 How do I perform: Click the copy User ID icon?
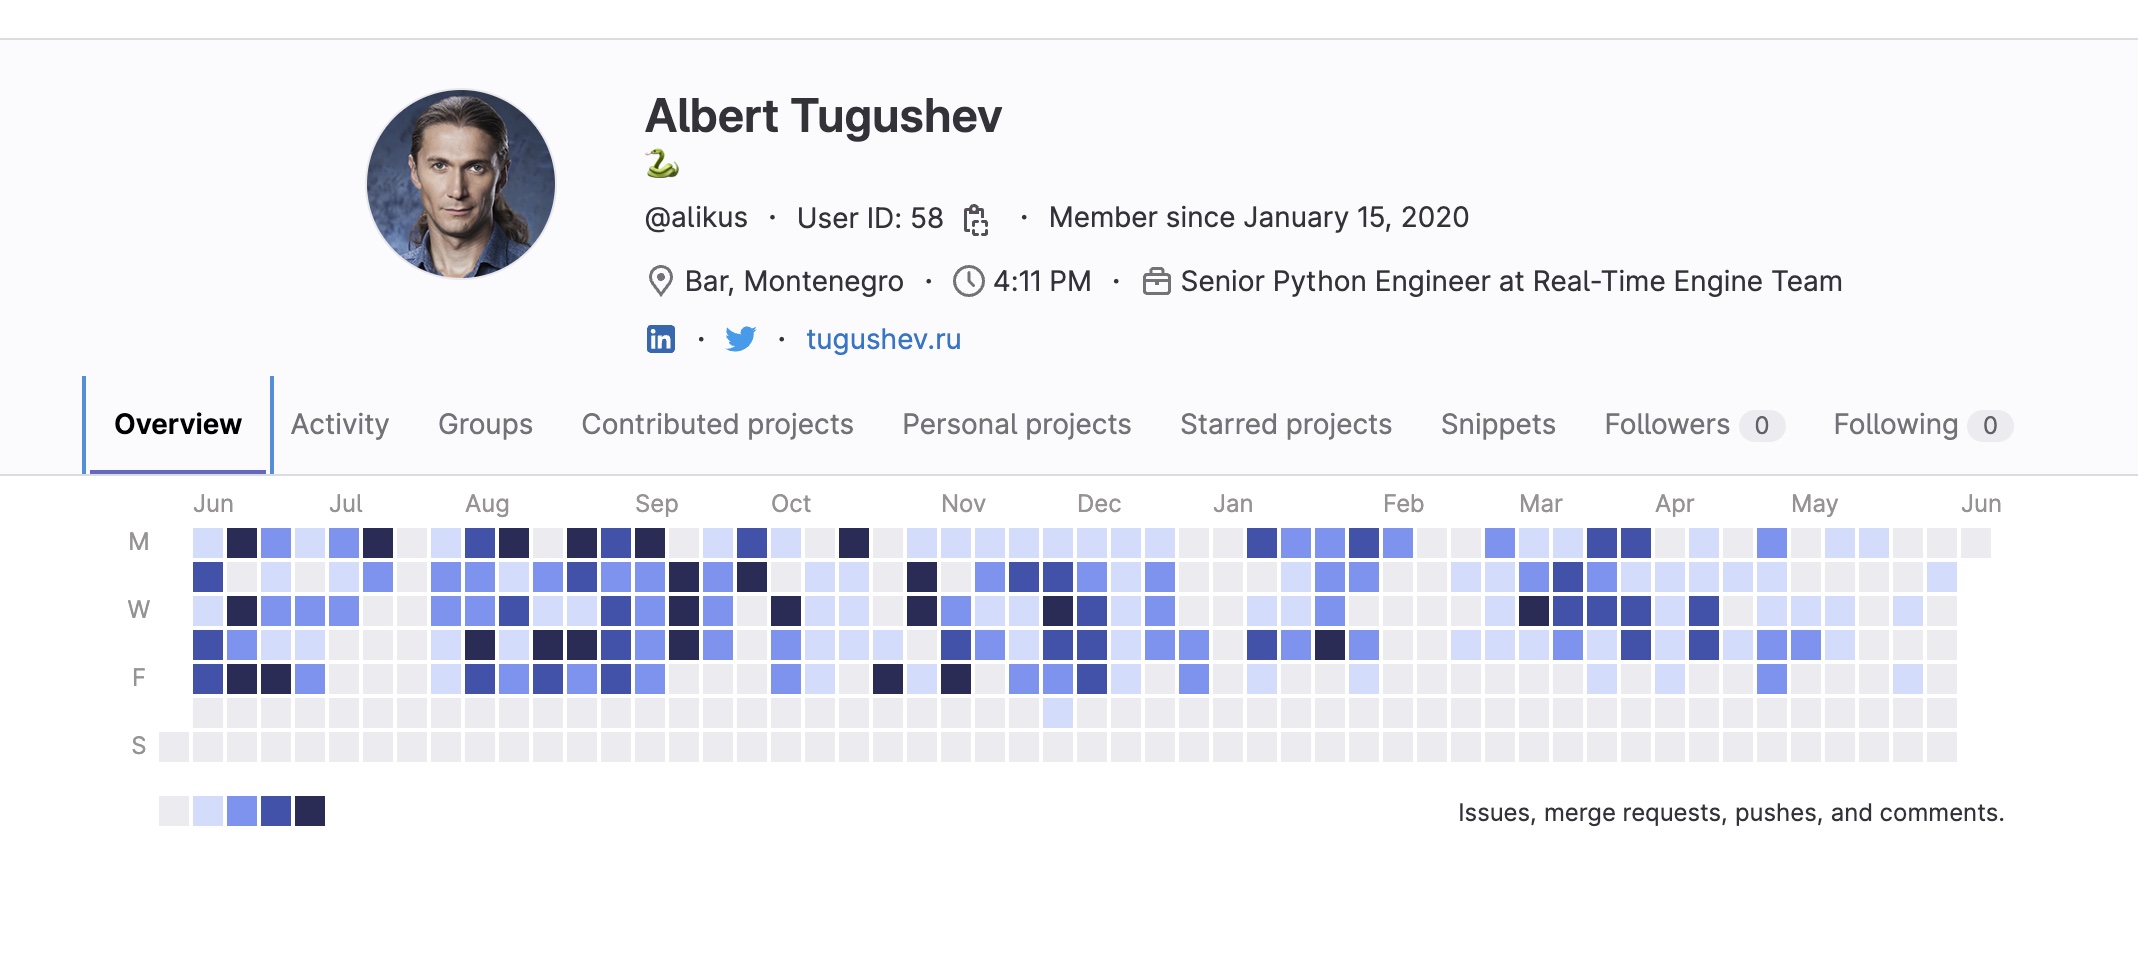coord(975,219)
